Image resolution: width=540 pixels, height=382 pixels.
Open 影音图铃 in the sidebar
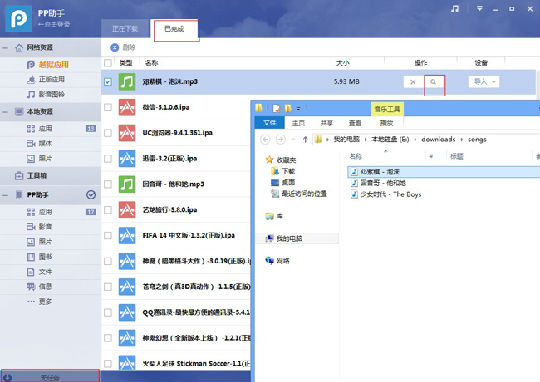coord(51,94)
